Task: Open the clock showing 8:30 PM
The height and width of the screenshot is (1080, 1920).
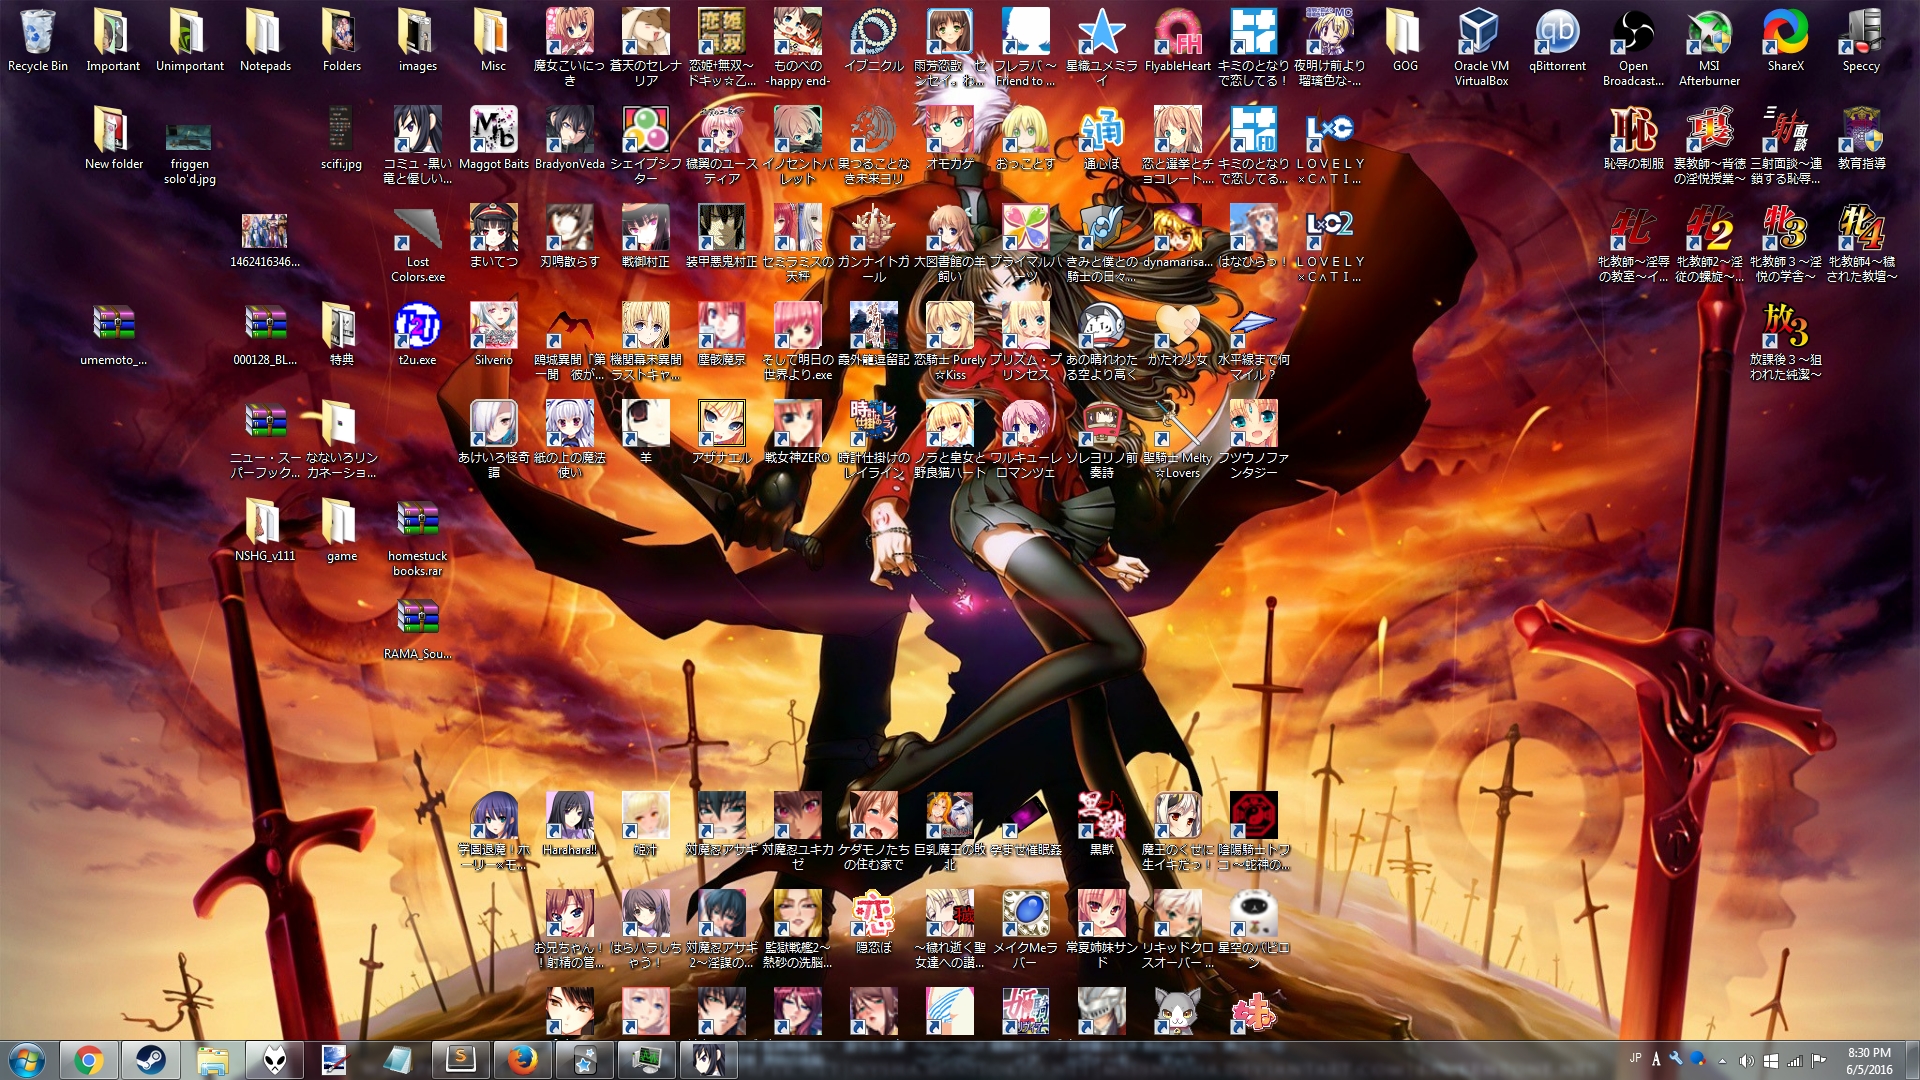Action: point(1869,1060)
